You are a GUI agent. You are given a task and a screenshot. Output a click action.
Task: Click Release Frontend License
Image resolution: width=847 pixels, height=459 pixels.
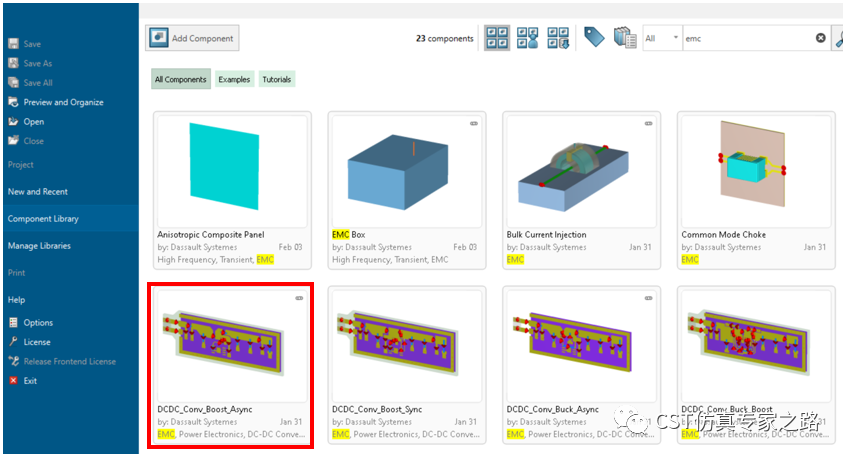70,361
